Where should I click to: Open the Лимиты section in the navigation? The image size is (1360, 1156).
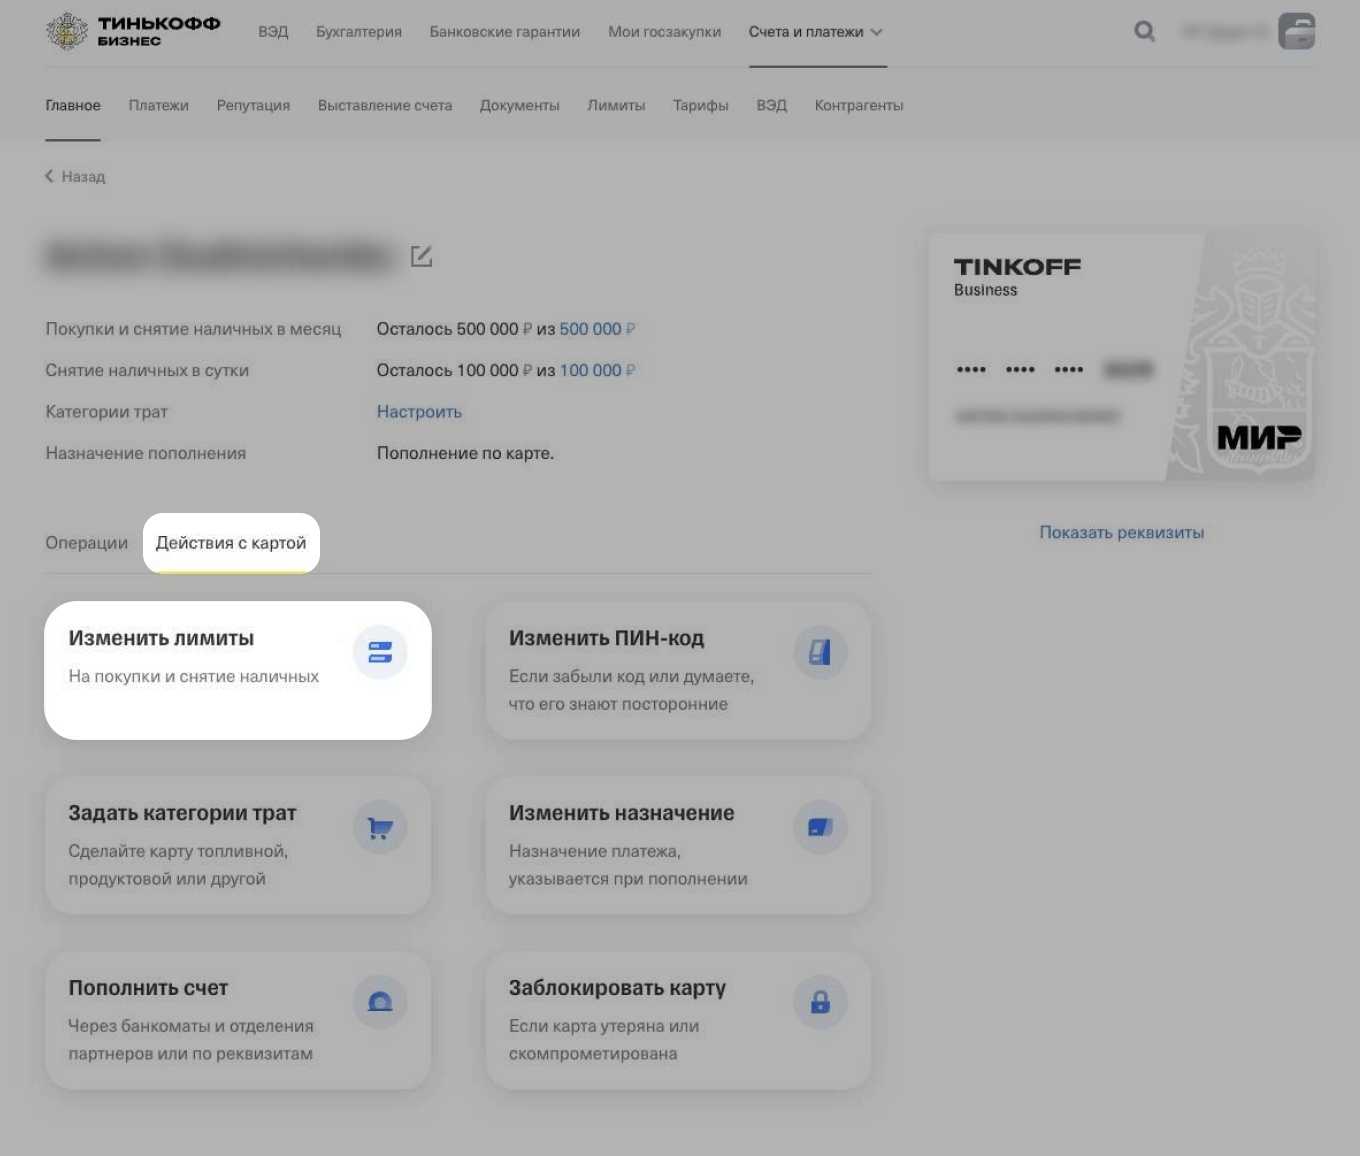click(616, 105)
